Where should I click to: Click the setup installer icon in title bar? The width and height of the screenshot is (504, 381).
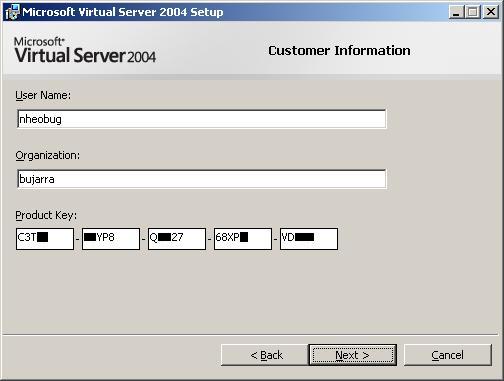(x=12, y=12)
